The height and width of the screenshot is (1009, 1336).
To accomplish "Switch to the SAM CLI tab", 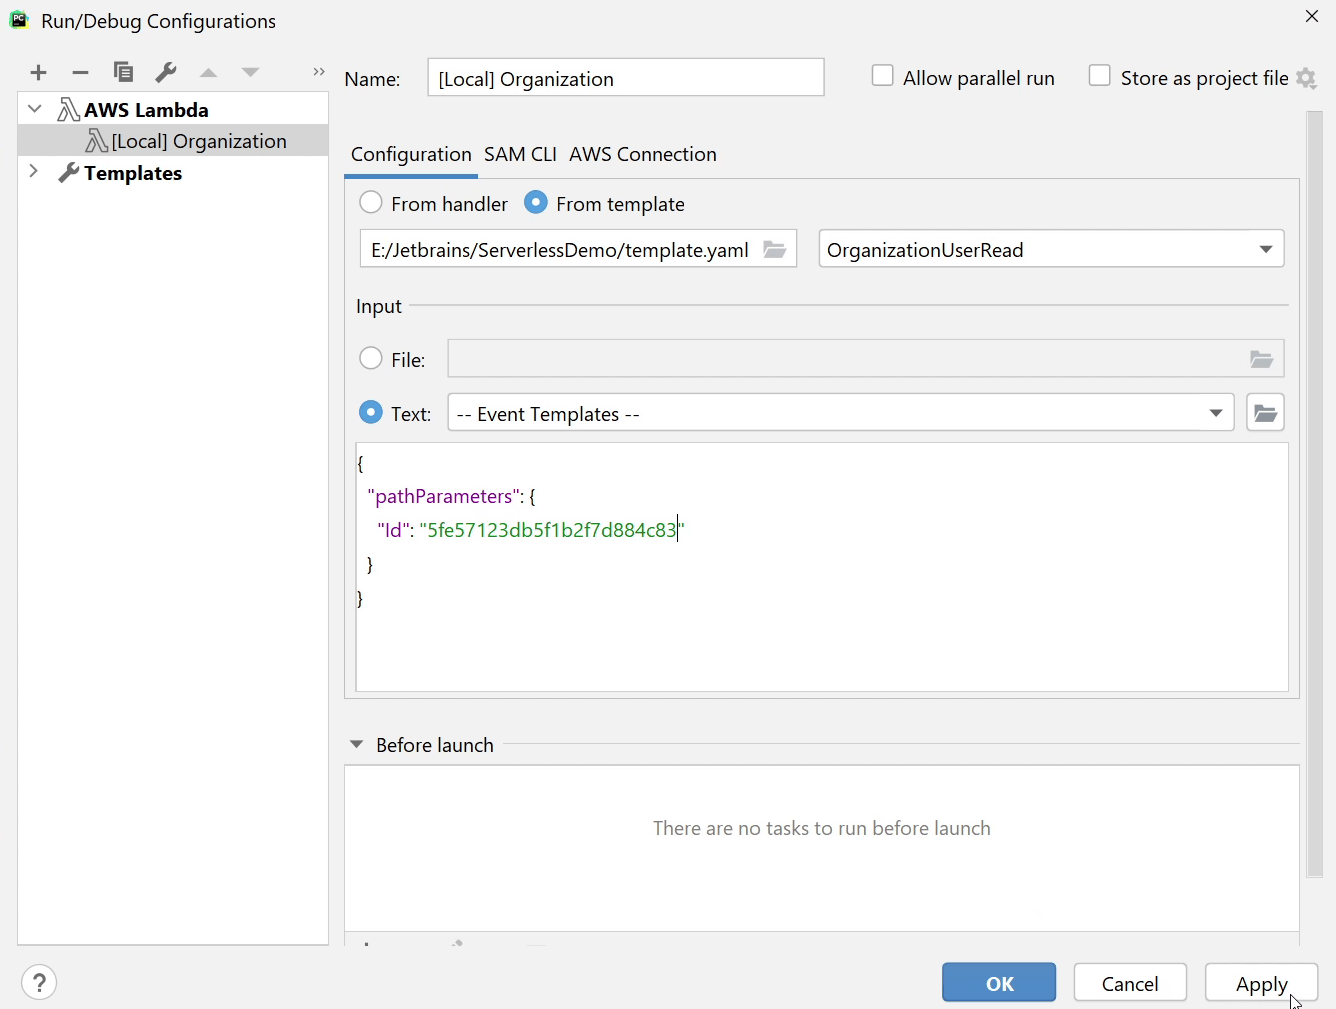I will [520, 155].
